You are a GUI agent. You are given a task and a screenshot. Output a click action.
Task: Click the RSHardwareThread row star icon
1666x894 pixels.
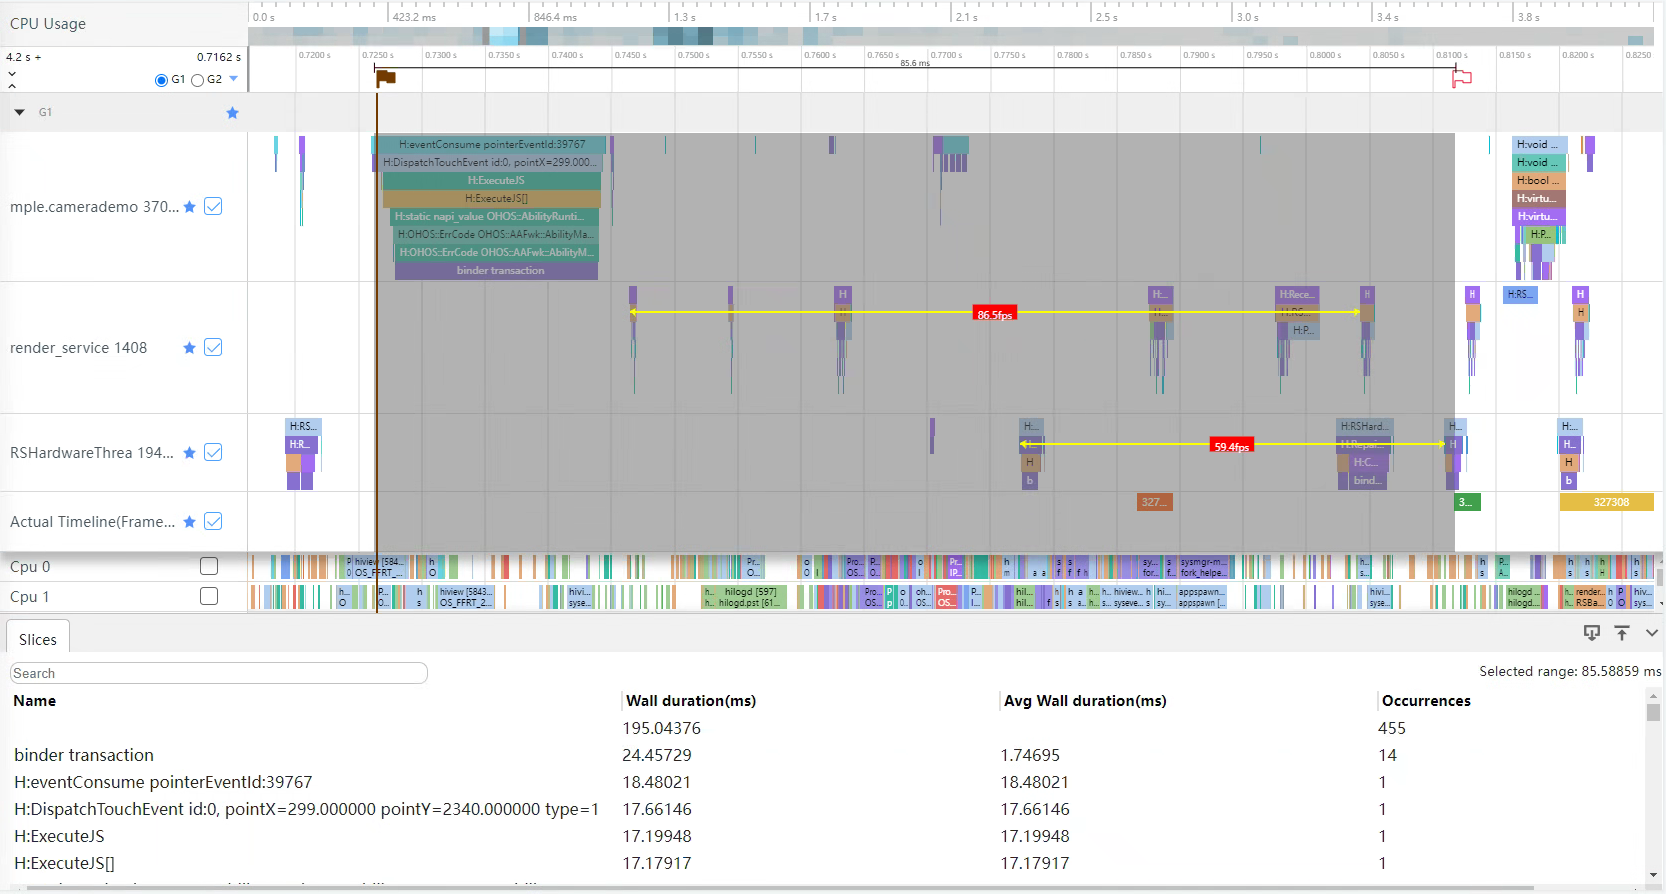(189, 453)
